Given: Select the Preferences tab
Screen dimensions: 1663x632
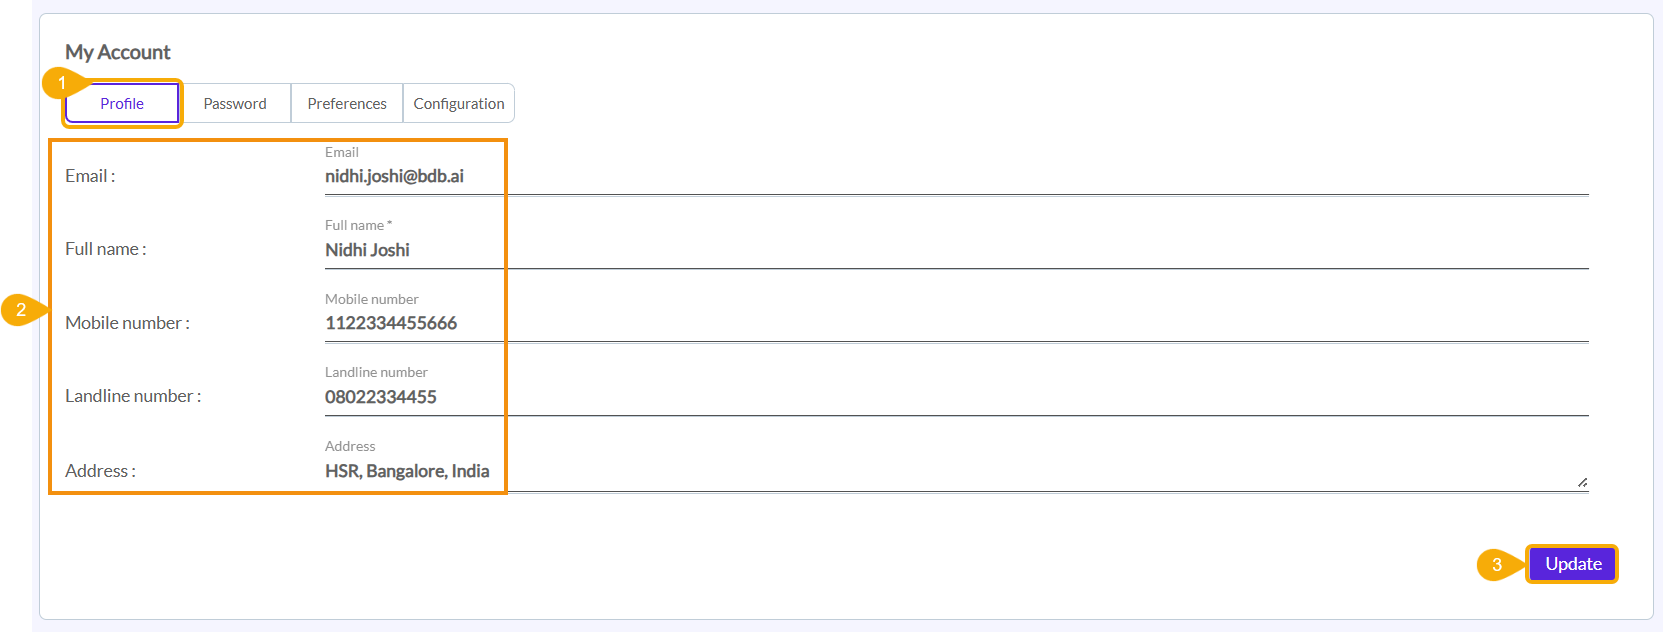Looking at the screenshot, I should 347,104.
